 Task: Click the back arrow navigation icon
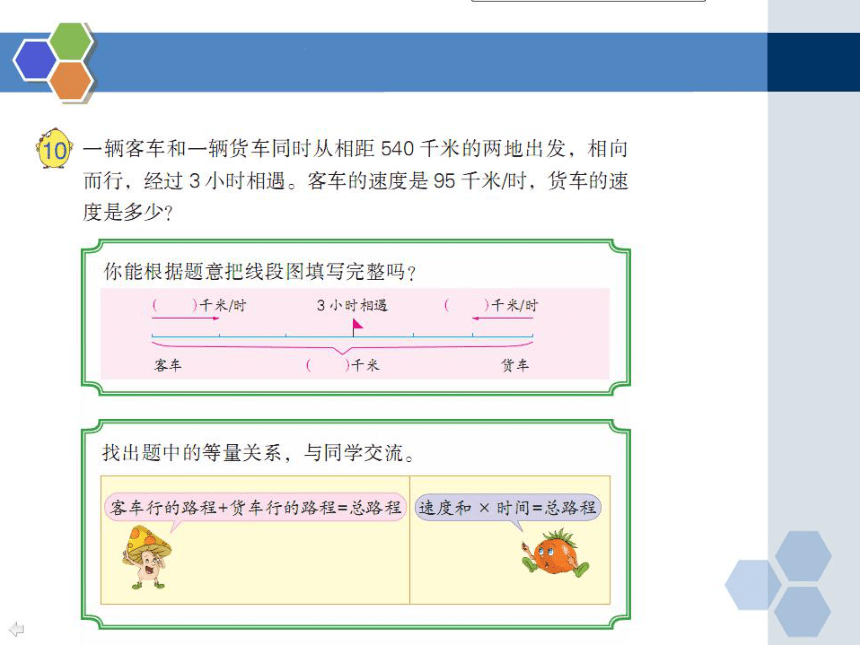tap(17, 628)
